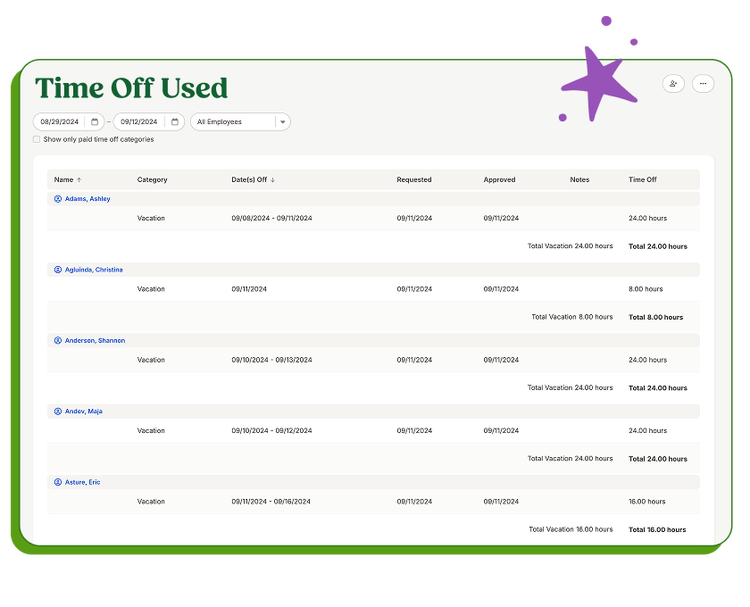Screen dimensions: 750x607
Task: Enable Show only paid time off categories
Action: (x=36, y=139)
